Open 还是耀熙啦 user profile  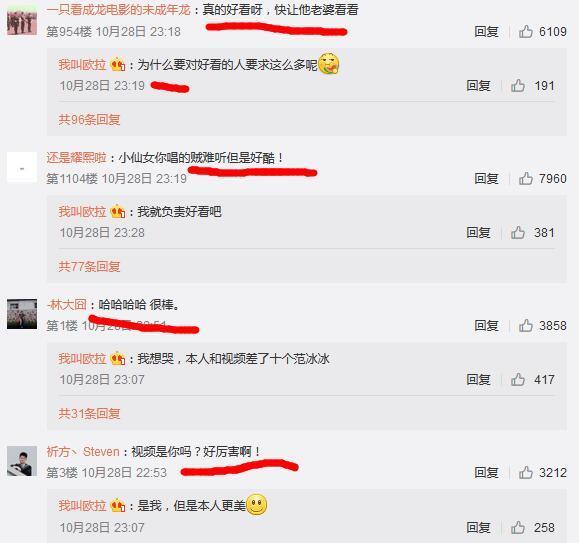coord(76,158)
